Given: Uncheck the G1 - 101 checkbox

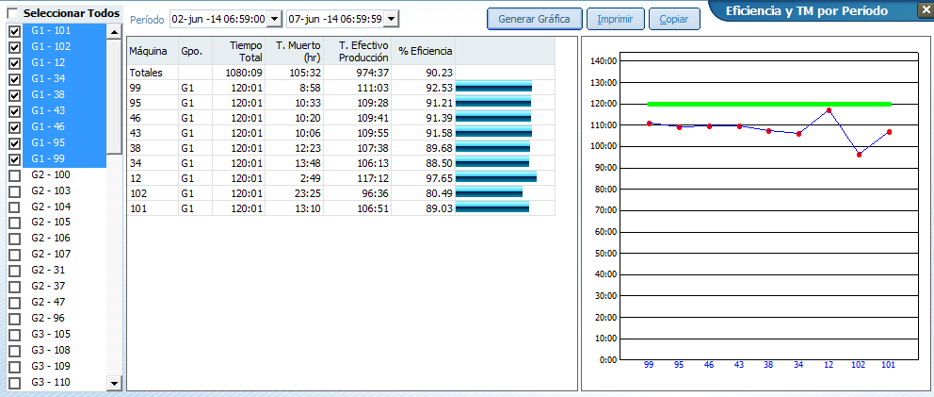Looking at the screenshot, I should [x=15, y=31].
